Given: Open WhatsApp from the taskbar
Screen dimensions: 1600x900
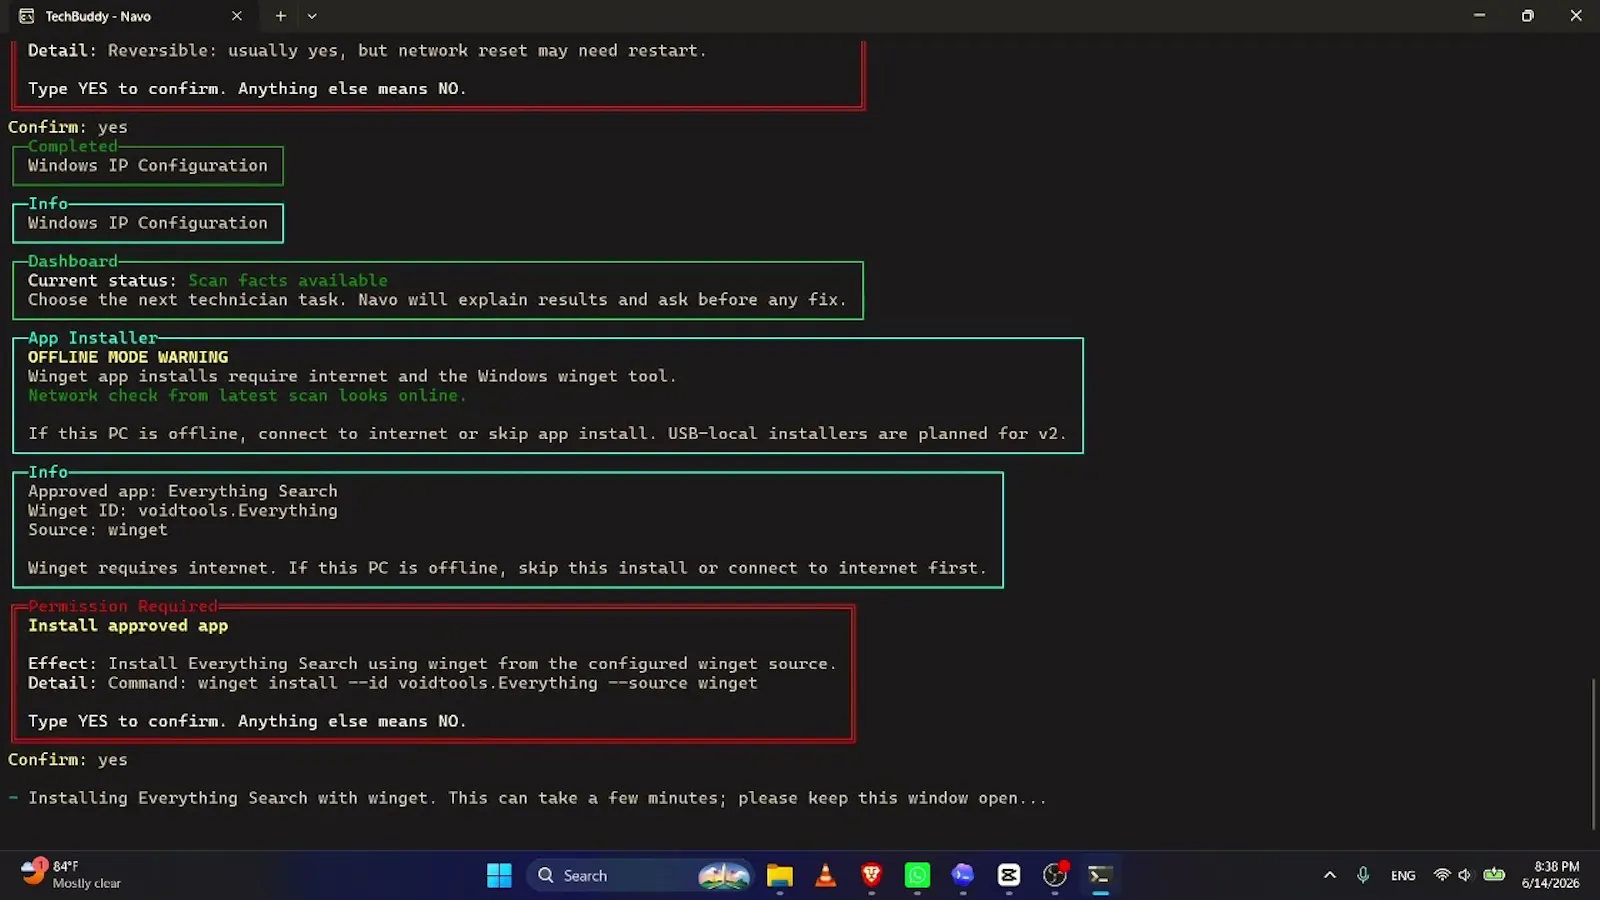Looking at the screenshot, I should point(917,875).
